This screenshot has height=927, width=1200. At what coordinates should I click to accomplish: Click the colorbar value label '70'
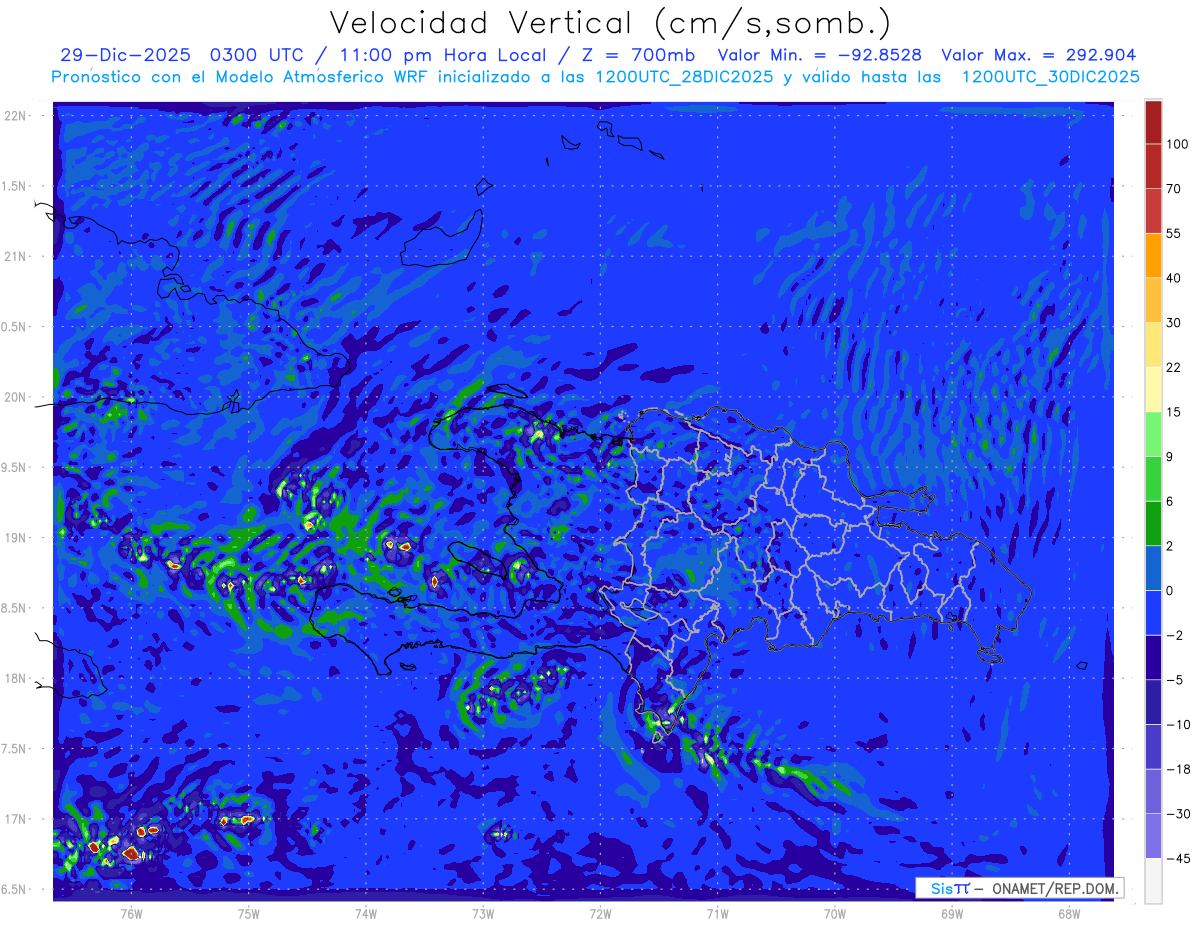(x=1174, y=188)
